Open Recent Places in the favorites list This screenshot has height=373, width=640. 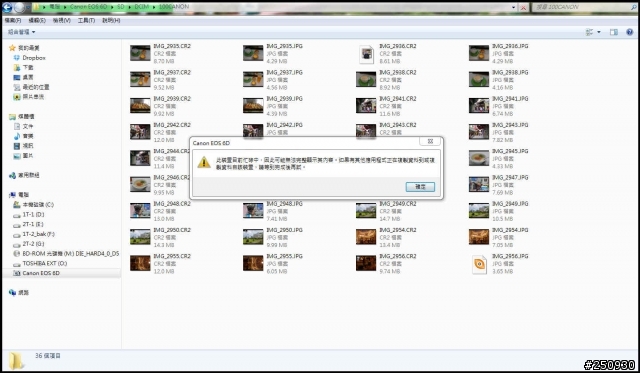[x=36, y=87]
